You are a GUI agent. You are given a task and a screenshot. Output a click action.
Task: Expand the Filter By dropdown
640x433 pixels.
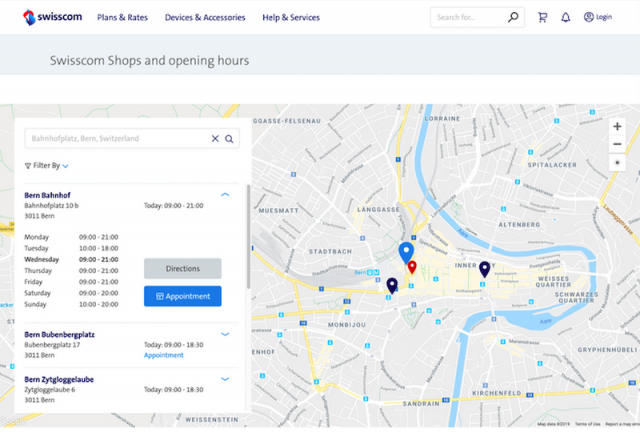pyautogui.click(x=47, y=166)
